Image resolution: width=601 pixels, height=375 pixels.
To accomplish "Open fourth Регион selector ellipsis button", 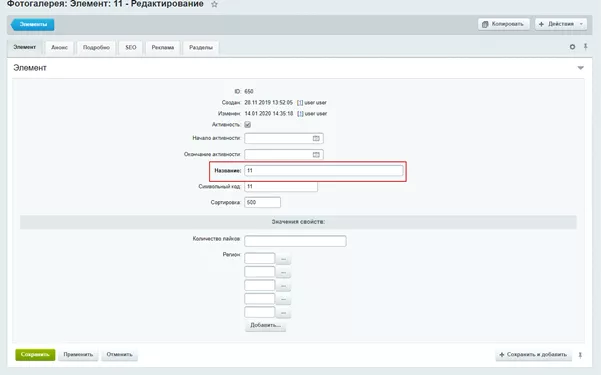I will [x=283, y=299].
